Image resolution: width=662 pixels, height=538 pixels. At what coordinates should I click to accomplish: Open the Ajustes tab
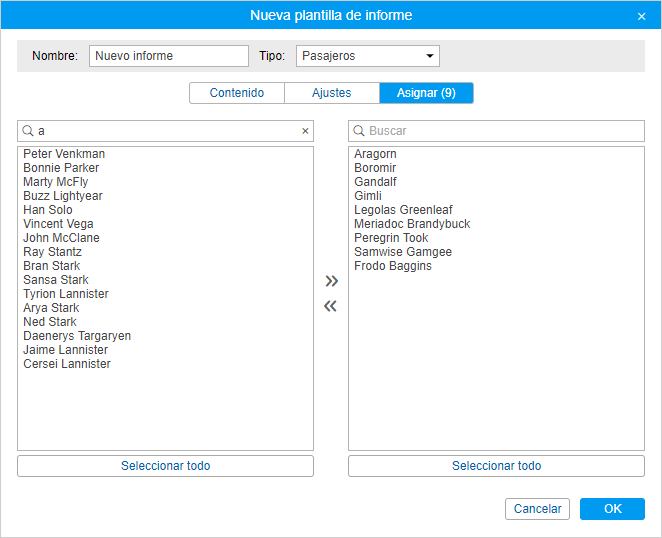pos(332,93)
